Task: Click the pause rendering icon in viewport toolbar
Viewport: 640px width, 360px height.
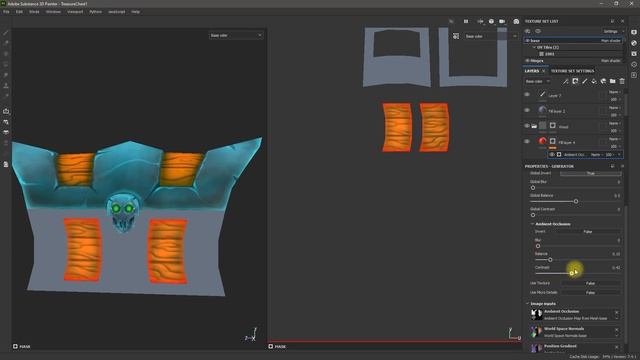Action: coord(466,21)
